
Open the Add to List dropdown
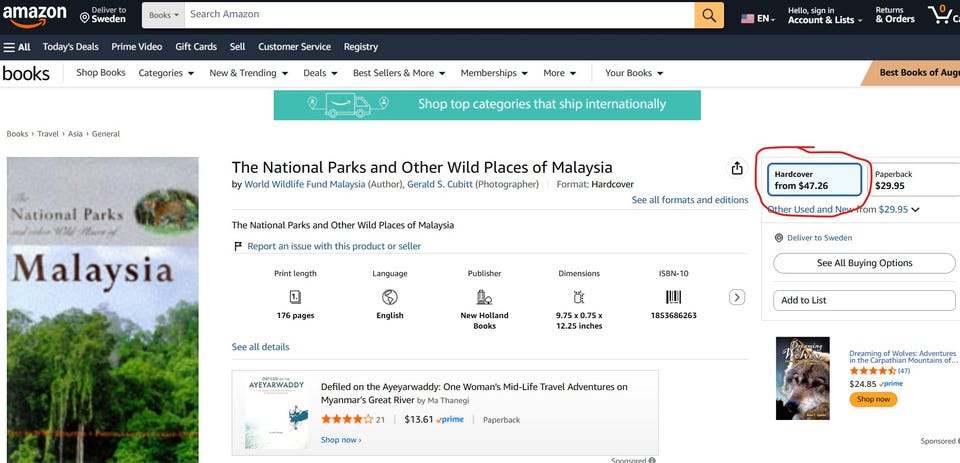click(x=864, y=300)
